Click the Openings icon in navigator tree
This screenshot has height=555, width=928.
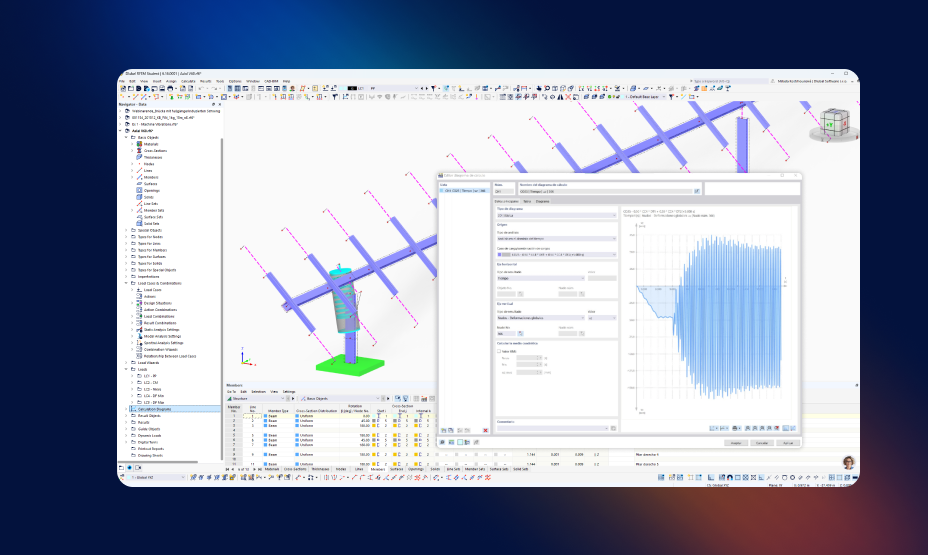(139, 191)
